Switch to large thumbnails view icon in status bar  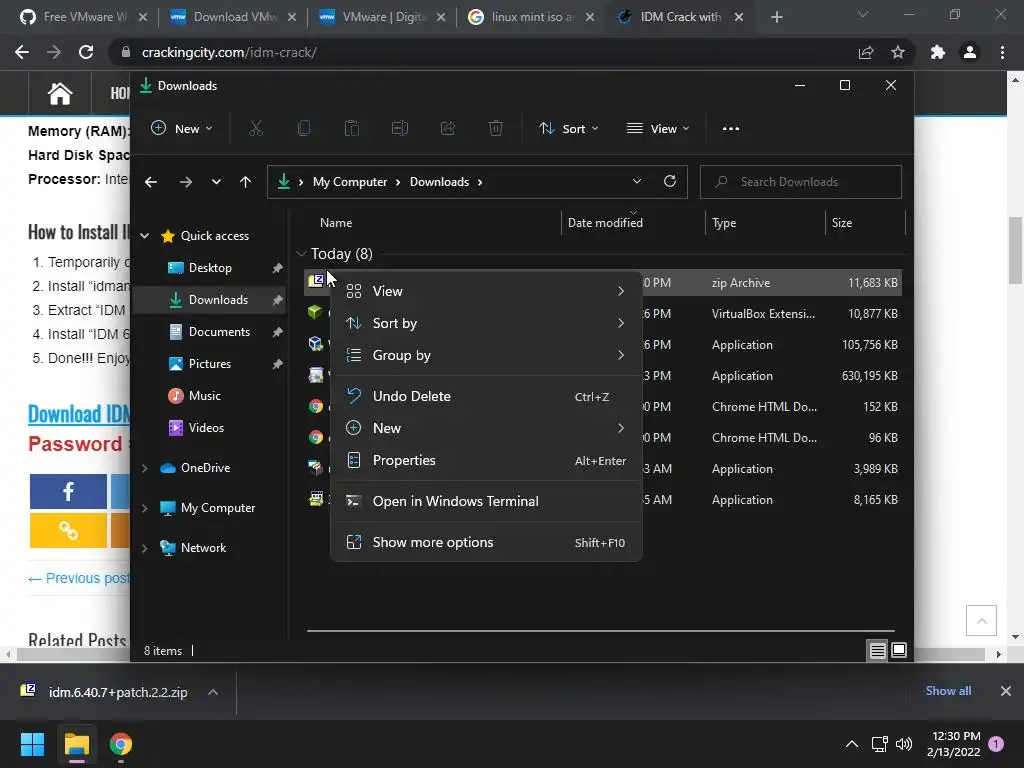click(899, 650)
